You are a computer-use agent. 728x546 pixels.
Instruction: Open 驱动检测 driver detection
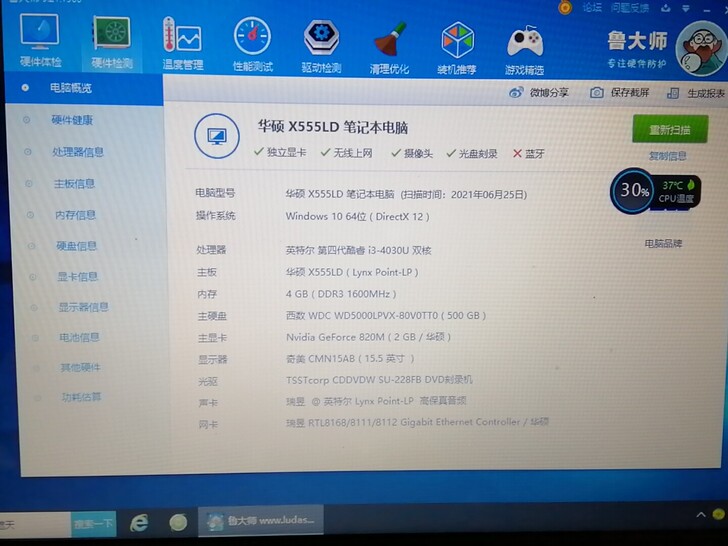[321, 46]
